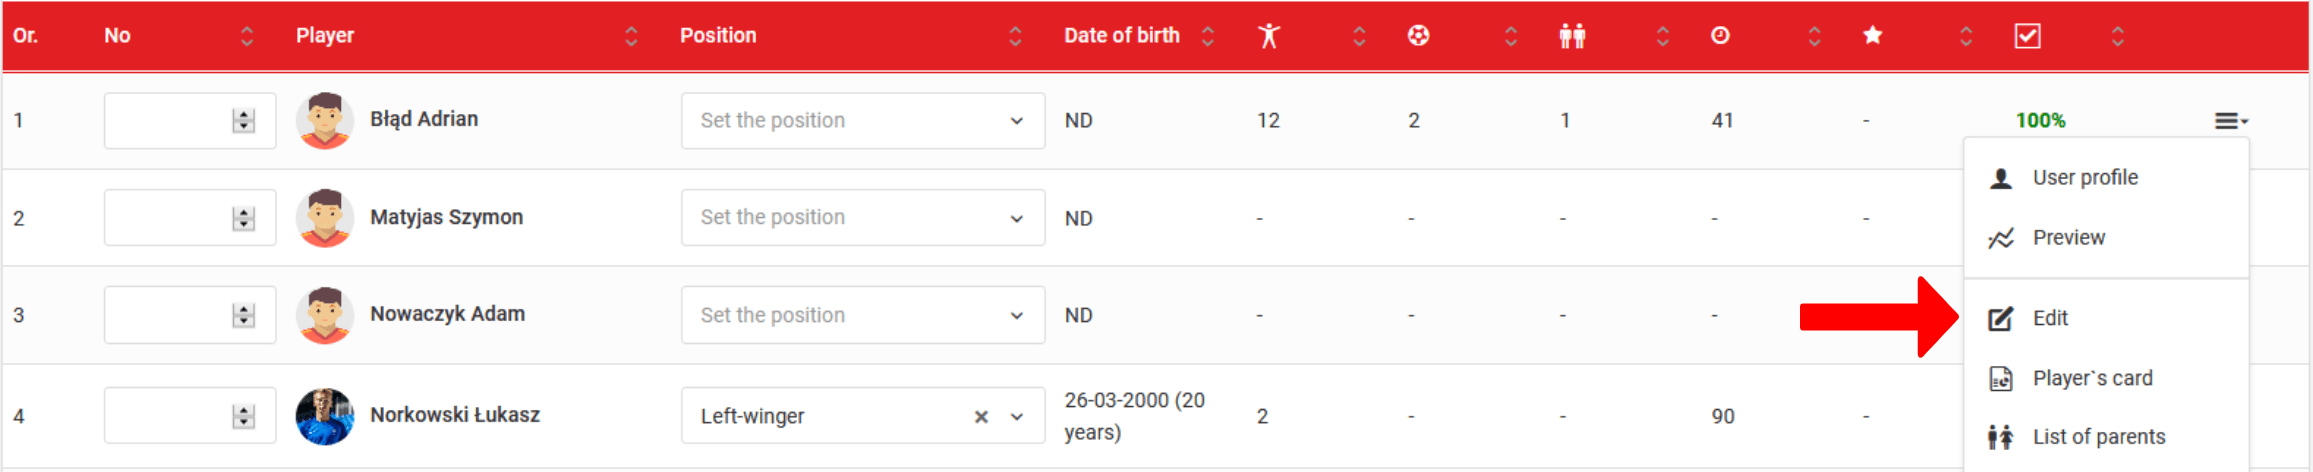The width and height of the screenshot is (2313, 472).
Task: Click the star rating column icon
Action: pyautogui.click(x=1873, y=36)
